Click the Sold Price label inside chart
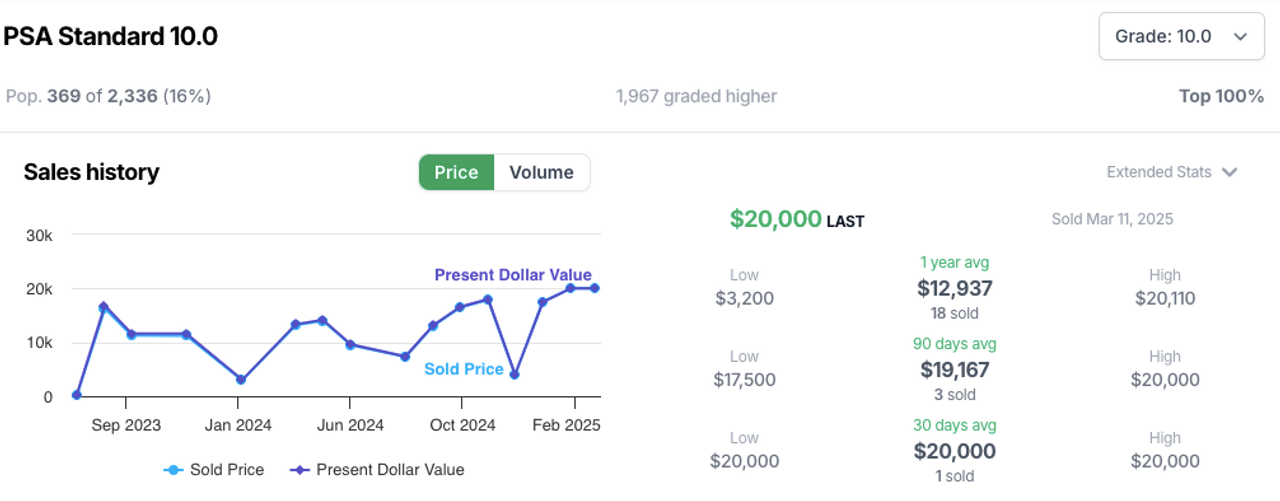 pyautogui.click(x=463, y=369)
